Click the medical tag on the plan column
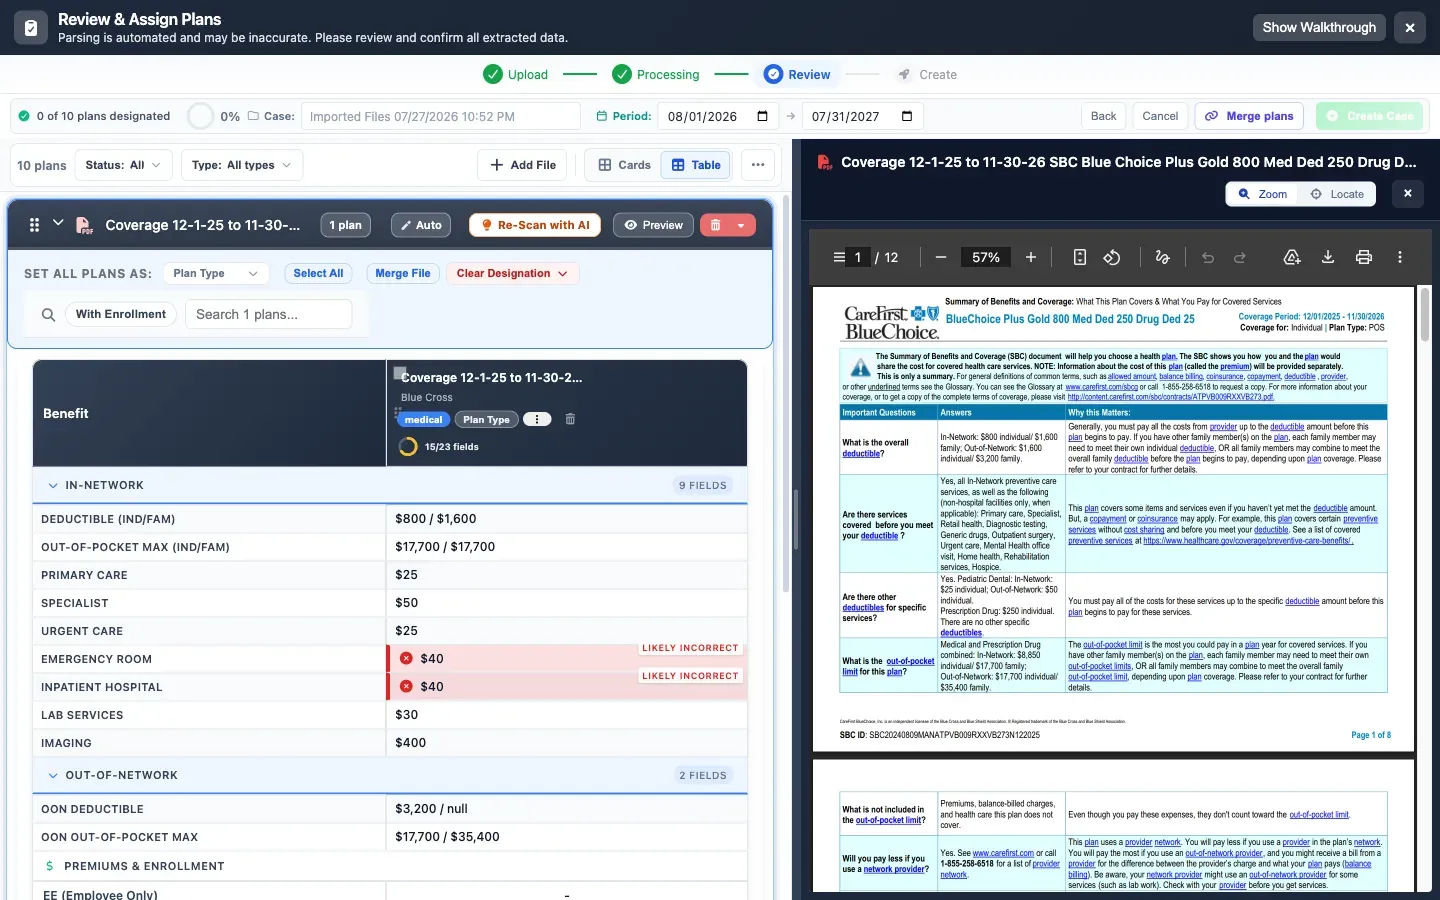This screenshot has height=900, width=1440. 423,419
